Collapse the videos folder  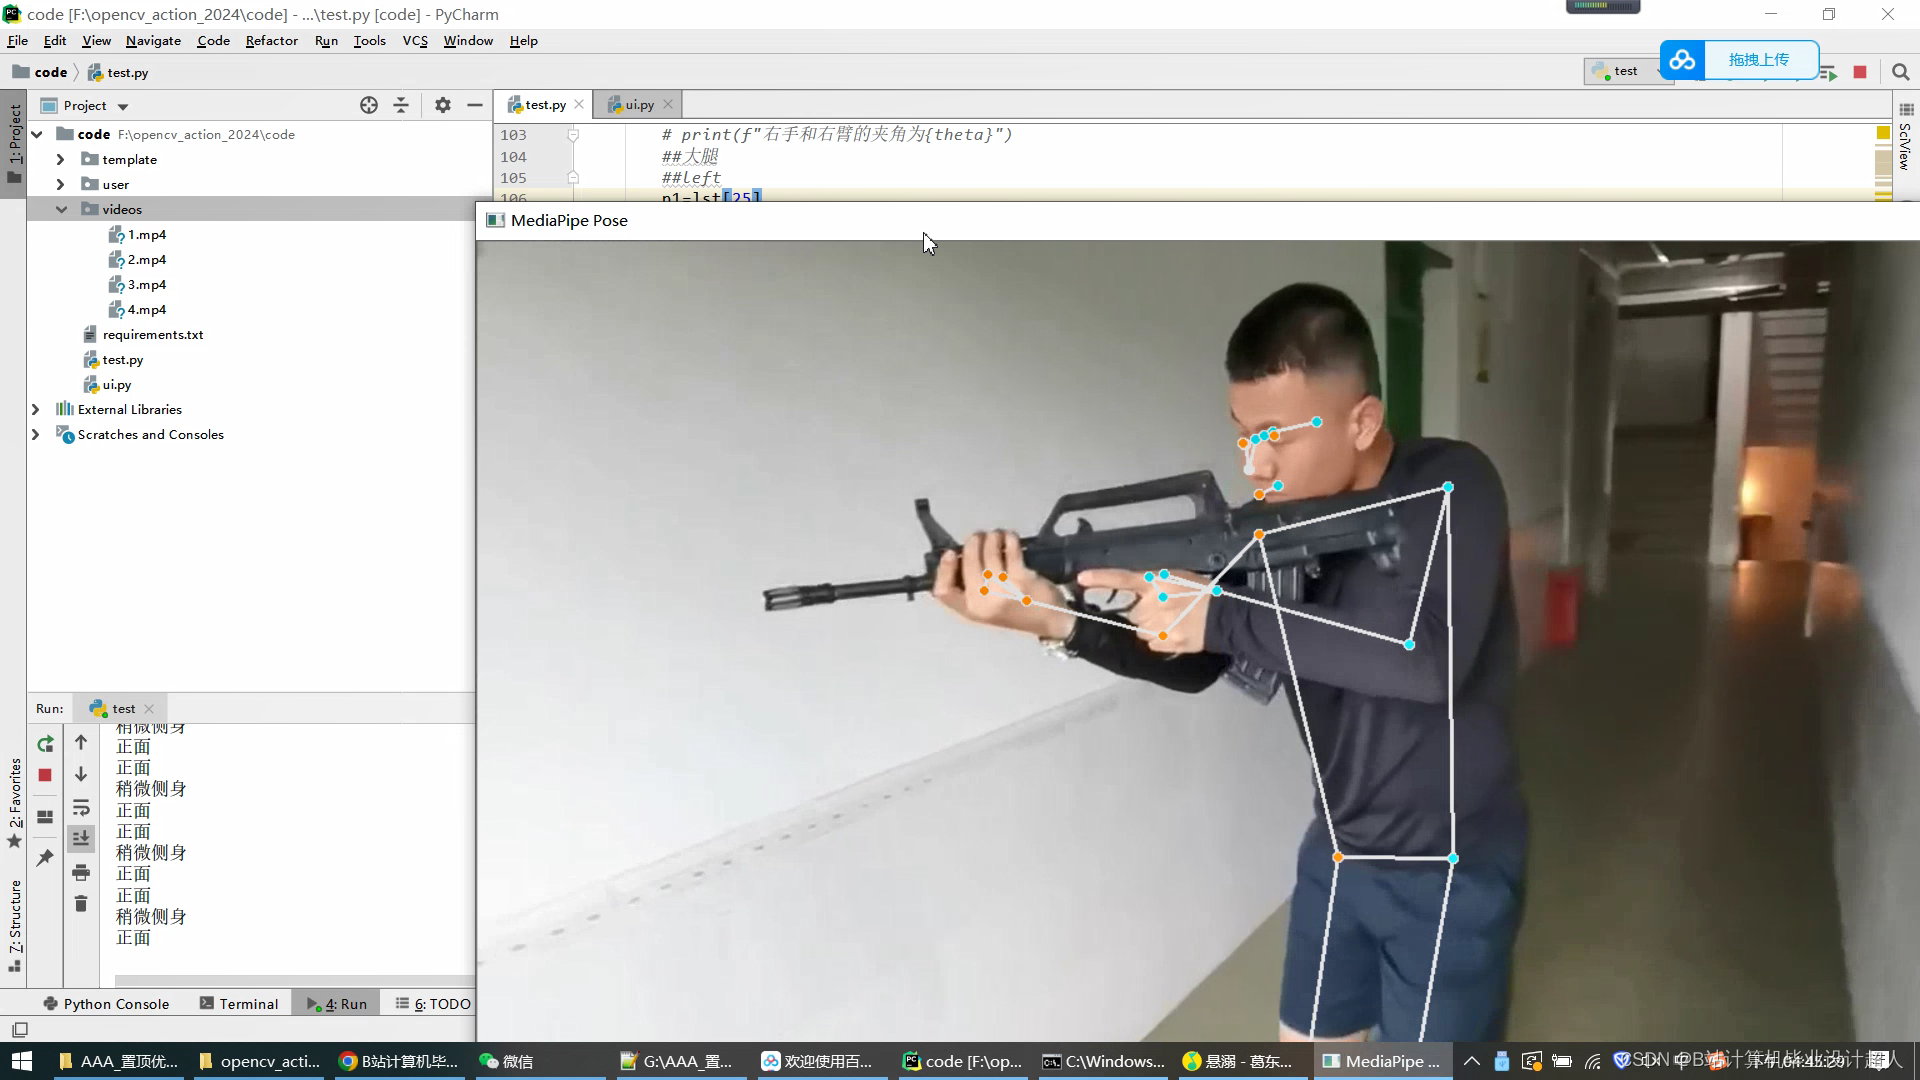point(61,209)
